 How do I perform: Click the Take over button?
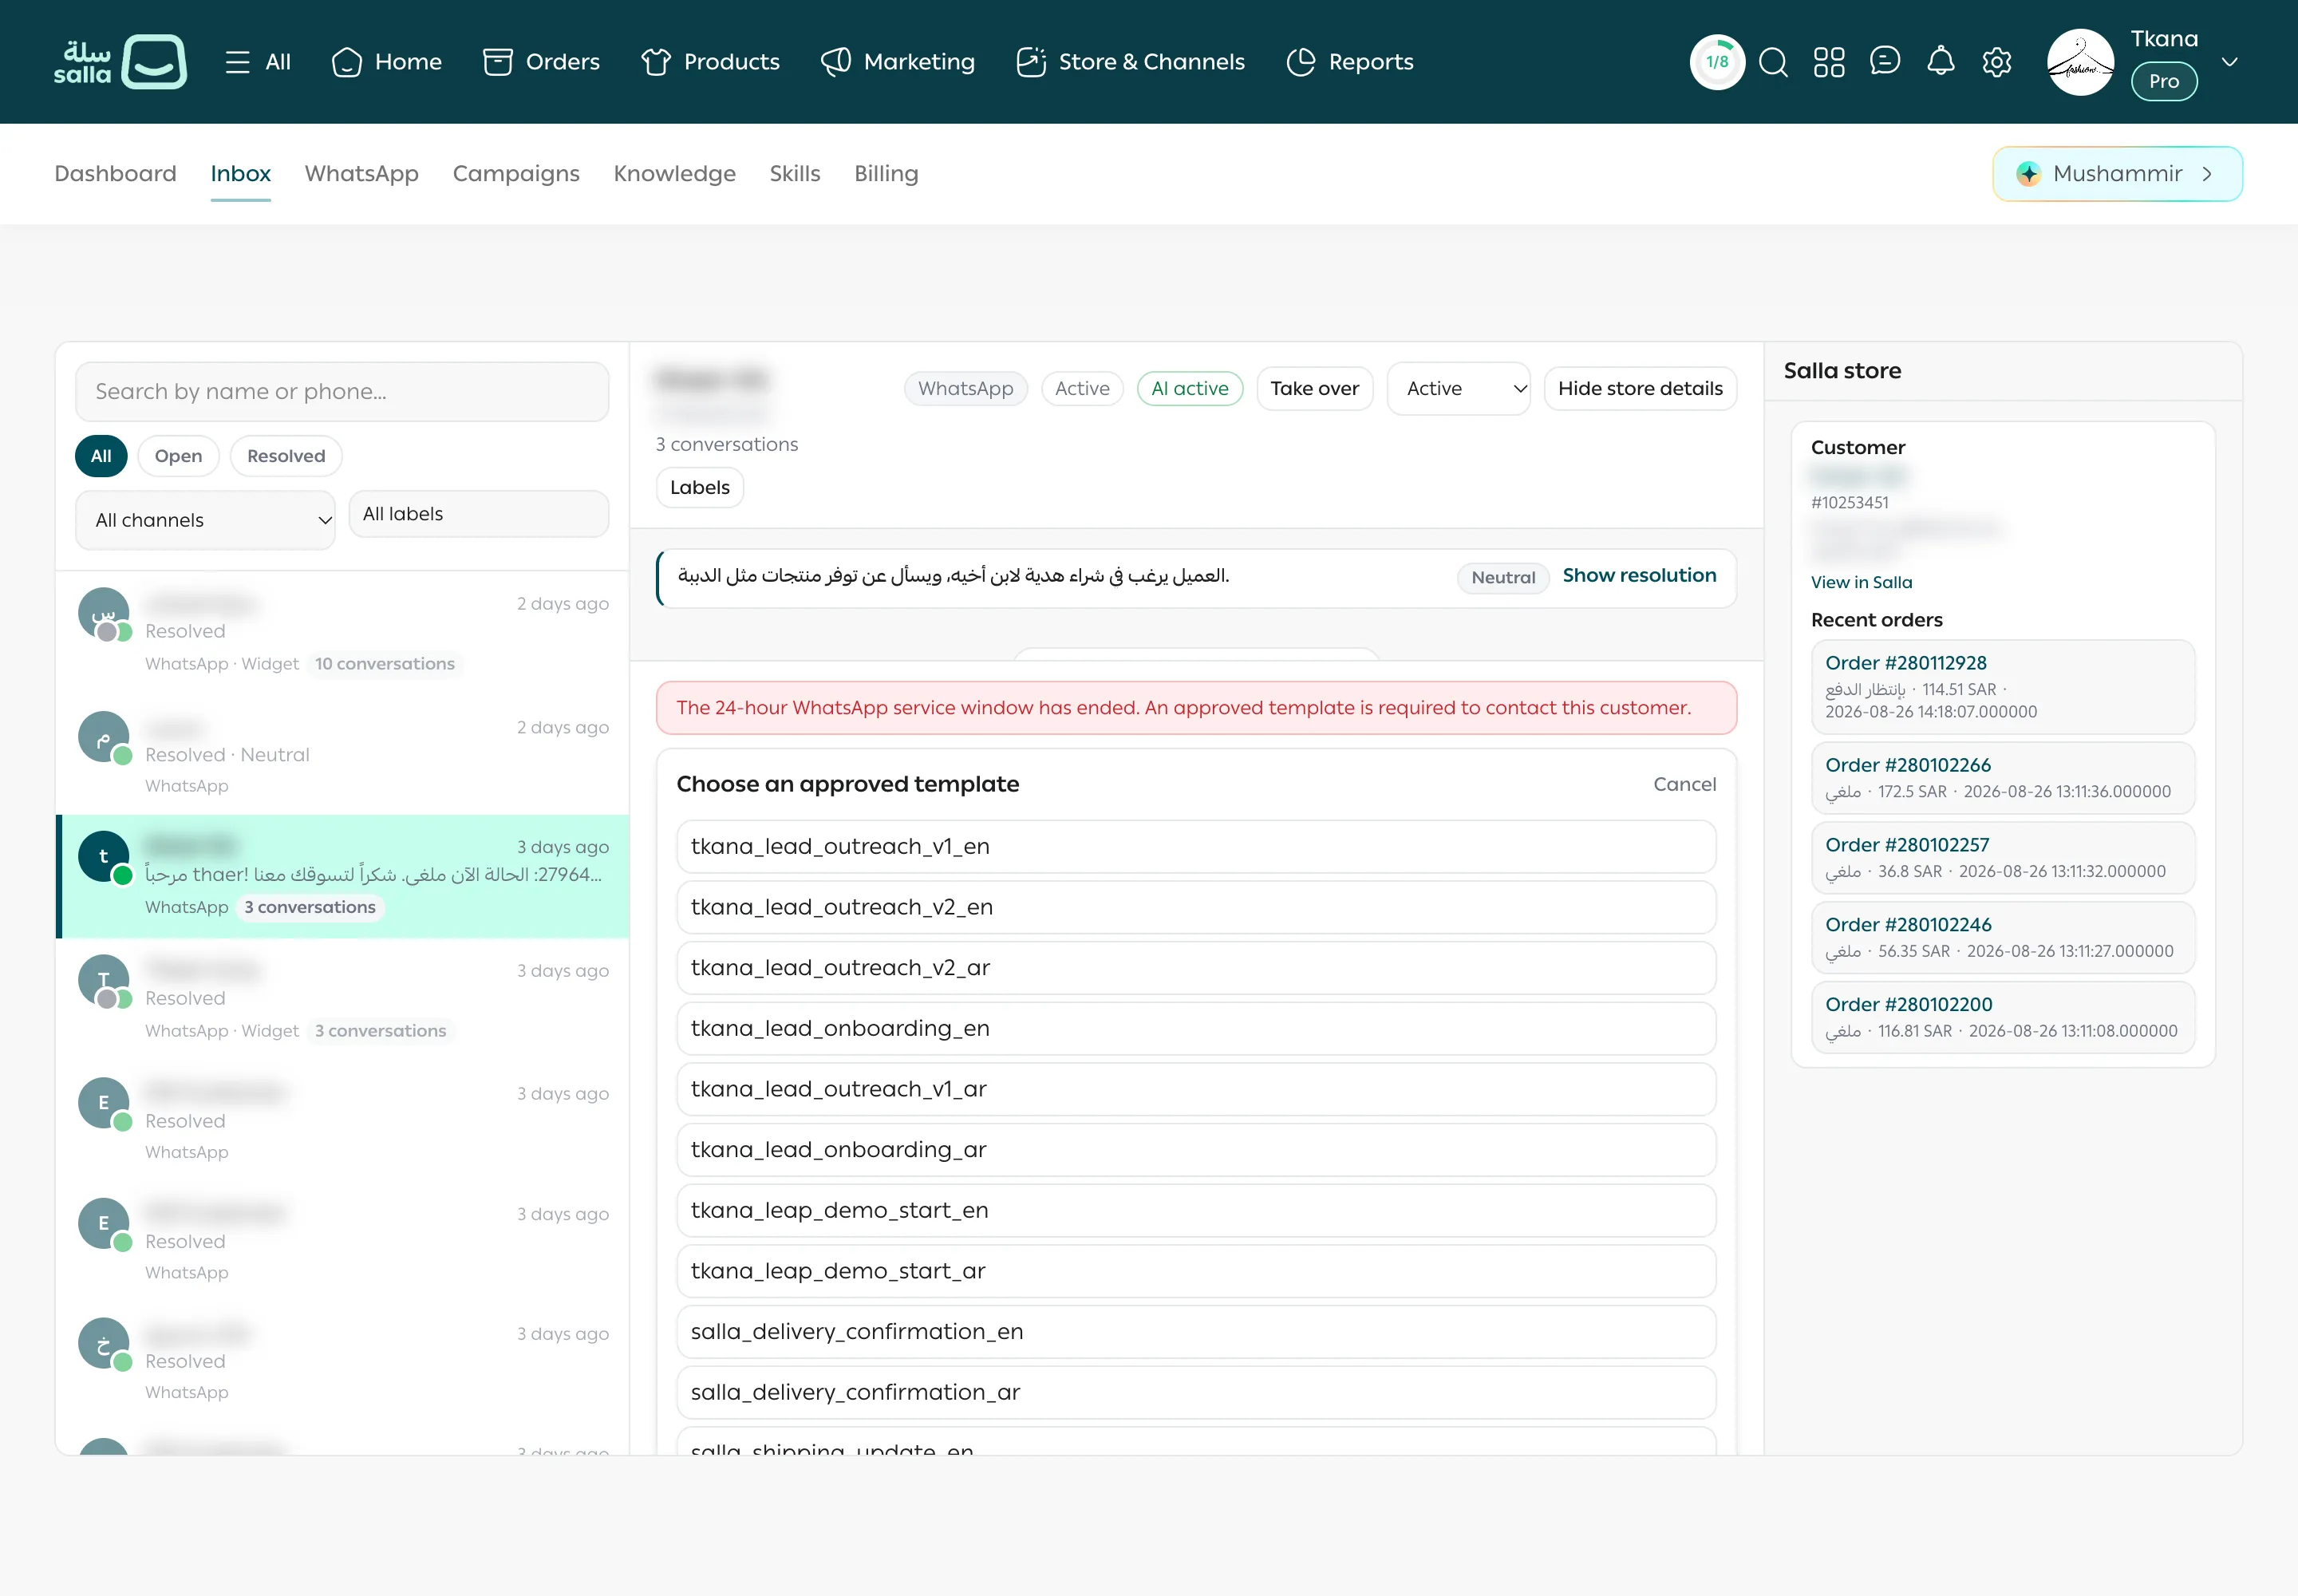[1315, 389]
